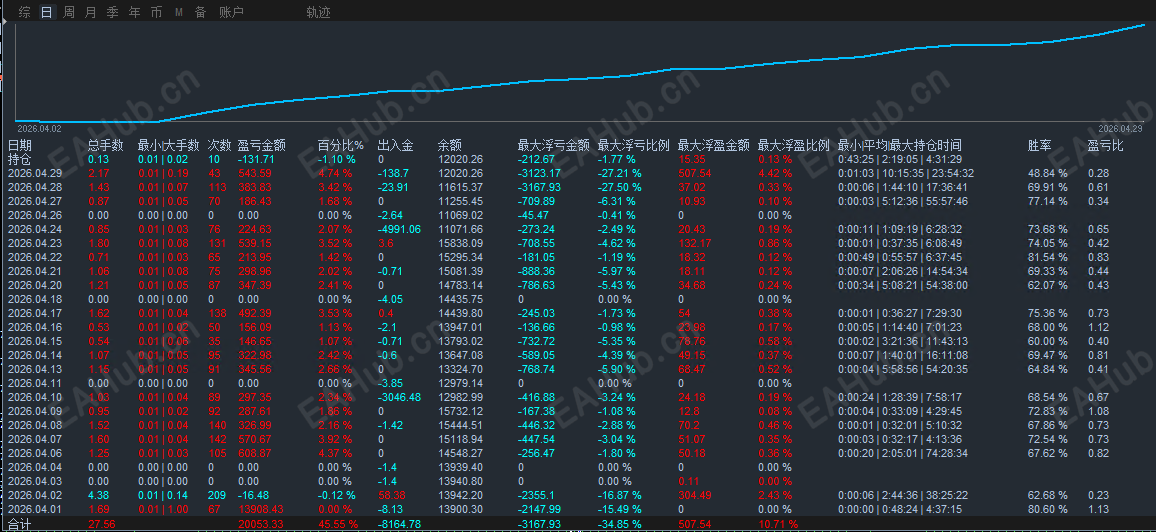Click the holding time 0:43:25 | 2:19:05 | 4:31:29

(899, 158)
